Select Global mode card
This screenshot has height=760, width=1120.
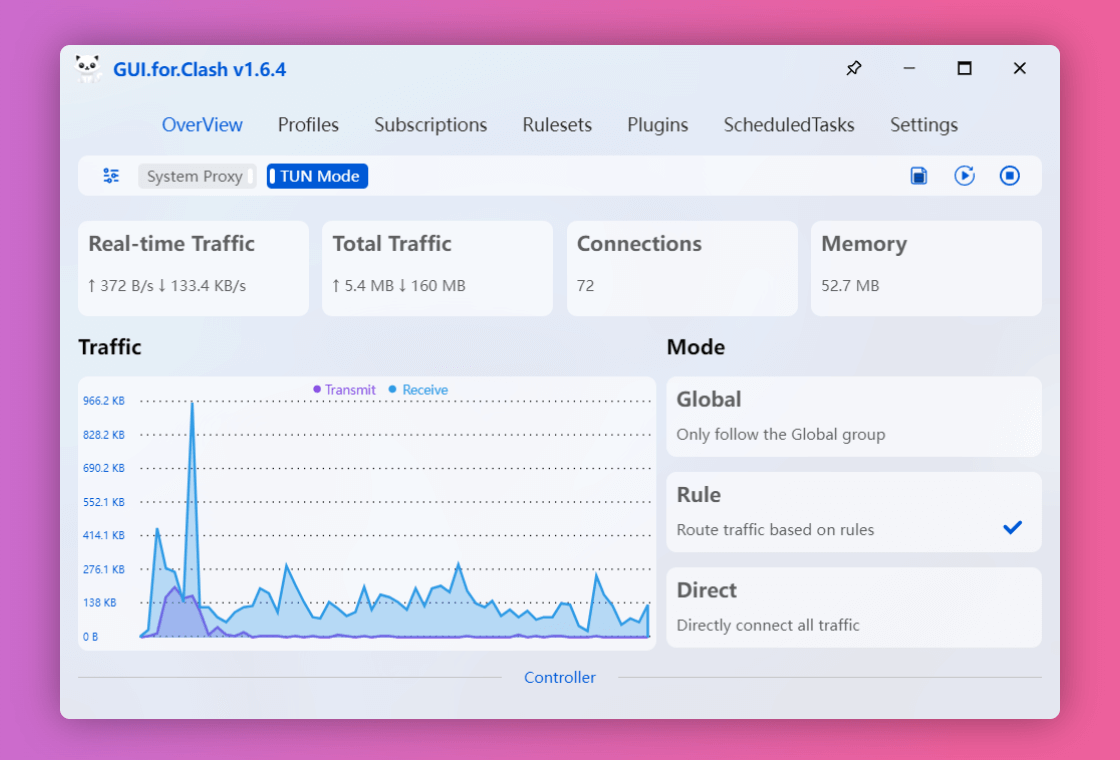click(x=854, y=416)
